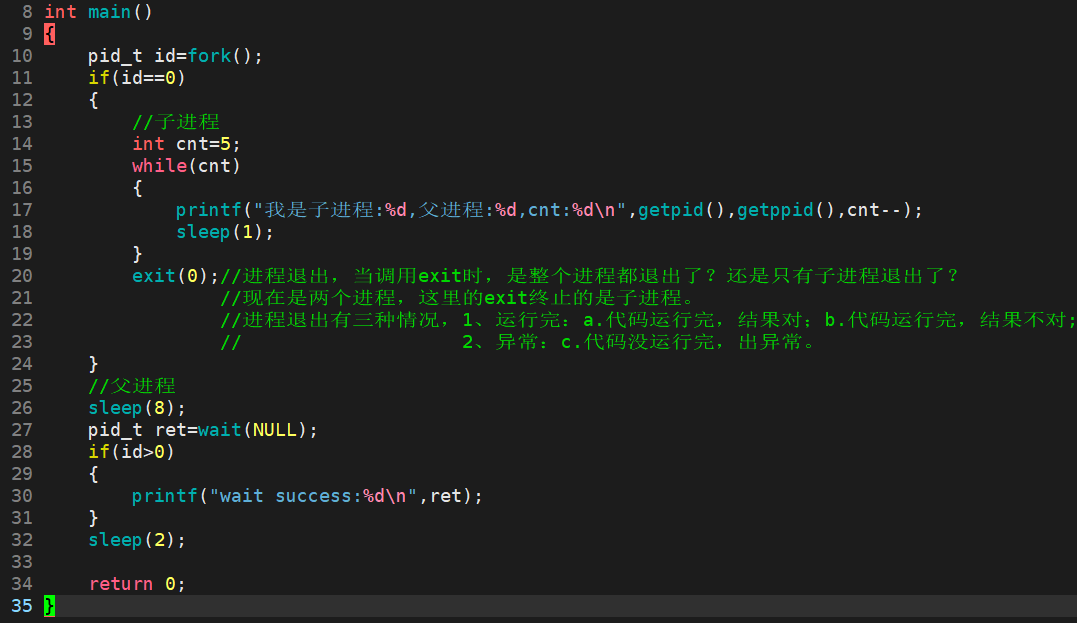Click the '//父进程' comment
The image size is (1077, 623).
coord(132,386)
